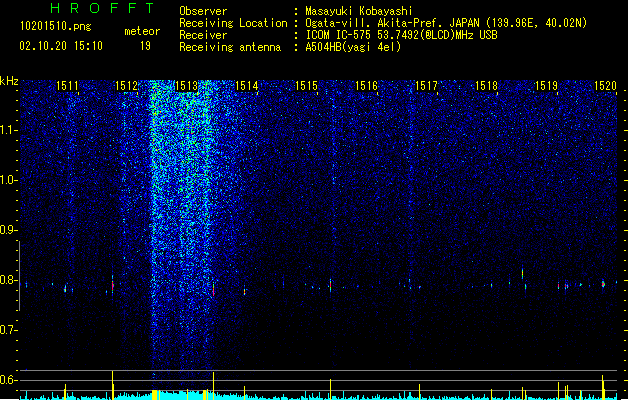Click the kHz axis unit label
The width and height of the screenshot is (629, 400).
coord(9,81)
